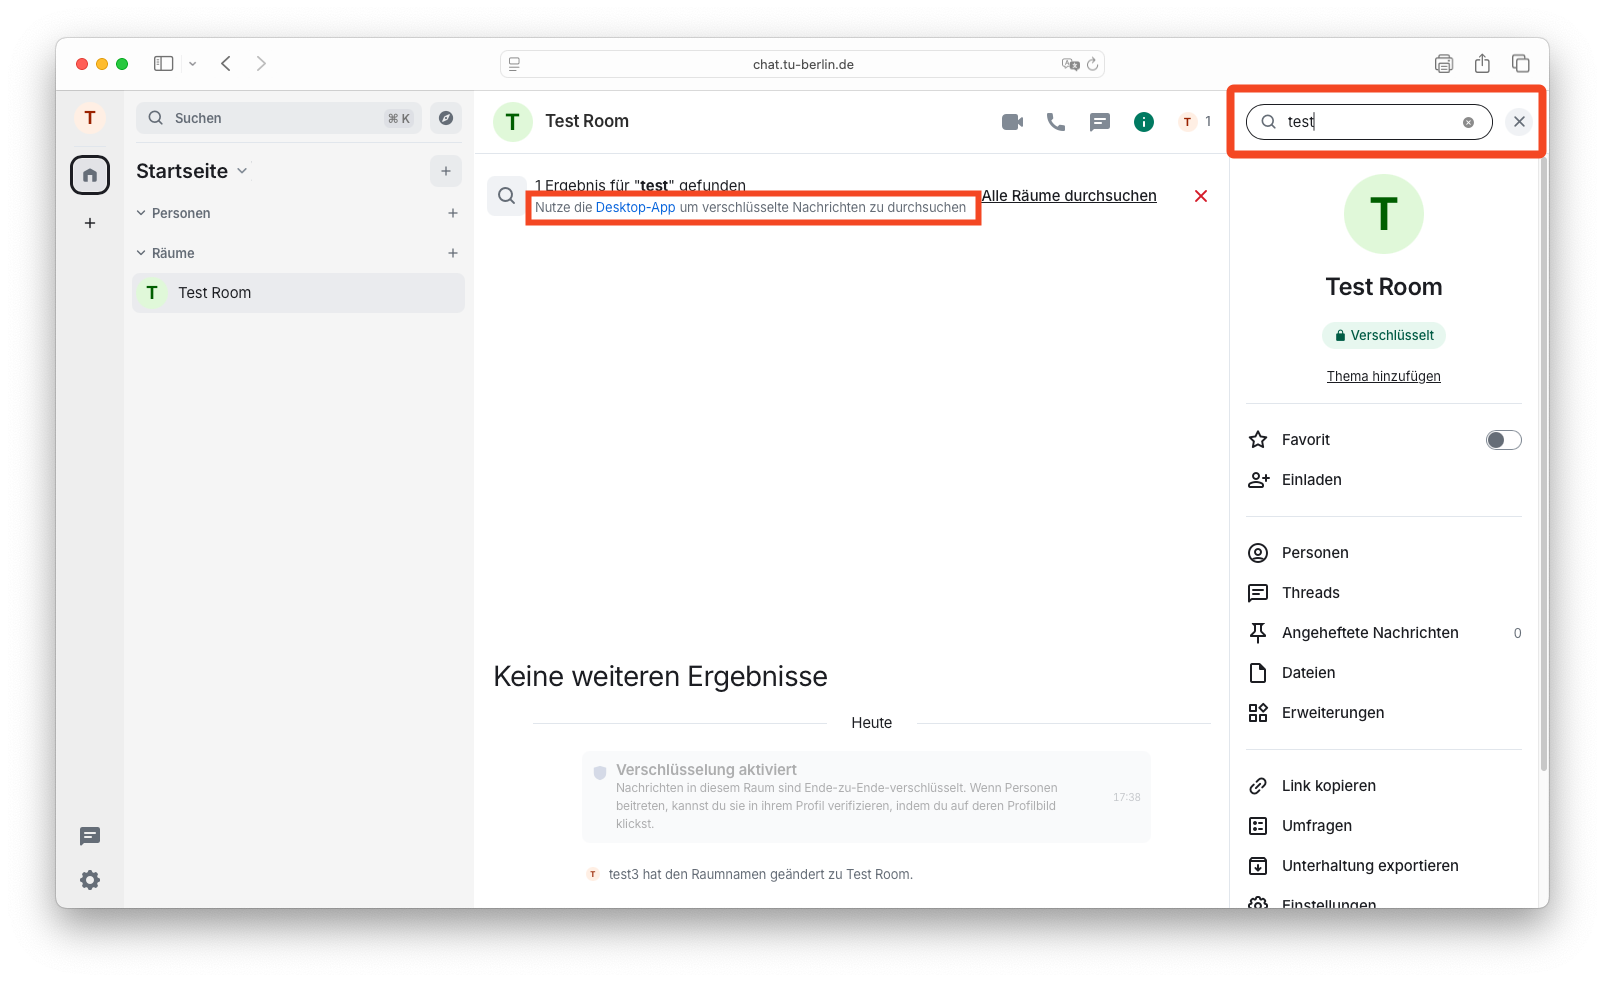Click the home space icon
Image resolution: width=1605 pixels, height=982 pixels.
click(90, 175)
